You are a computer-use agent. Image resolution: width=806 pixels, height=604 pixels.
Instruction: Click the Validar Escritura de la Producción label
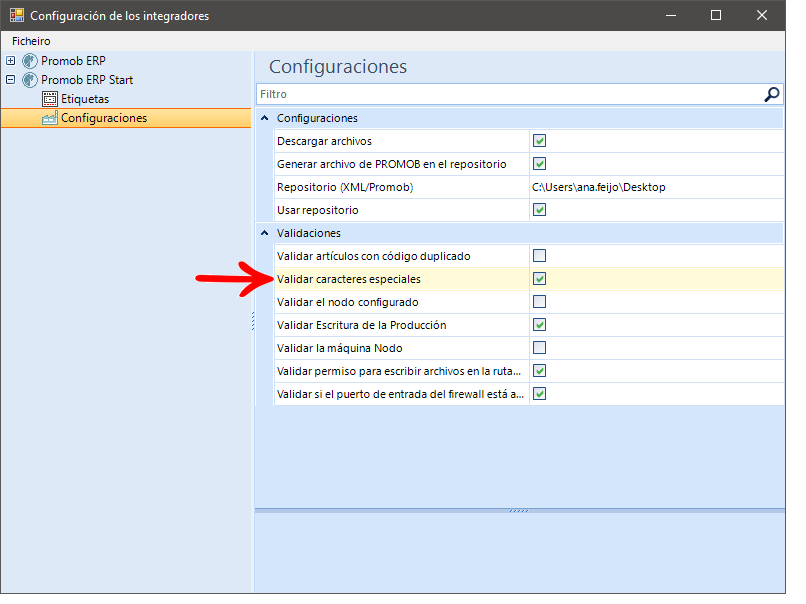click(x=361, y=325)
